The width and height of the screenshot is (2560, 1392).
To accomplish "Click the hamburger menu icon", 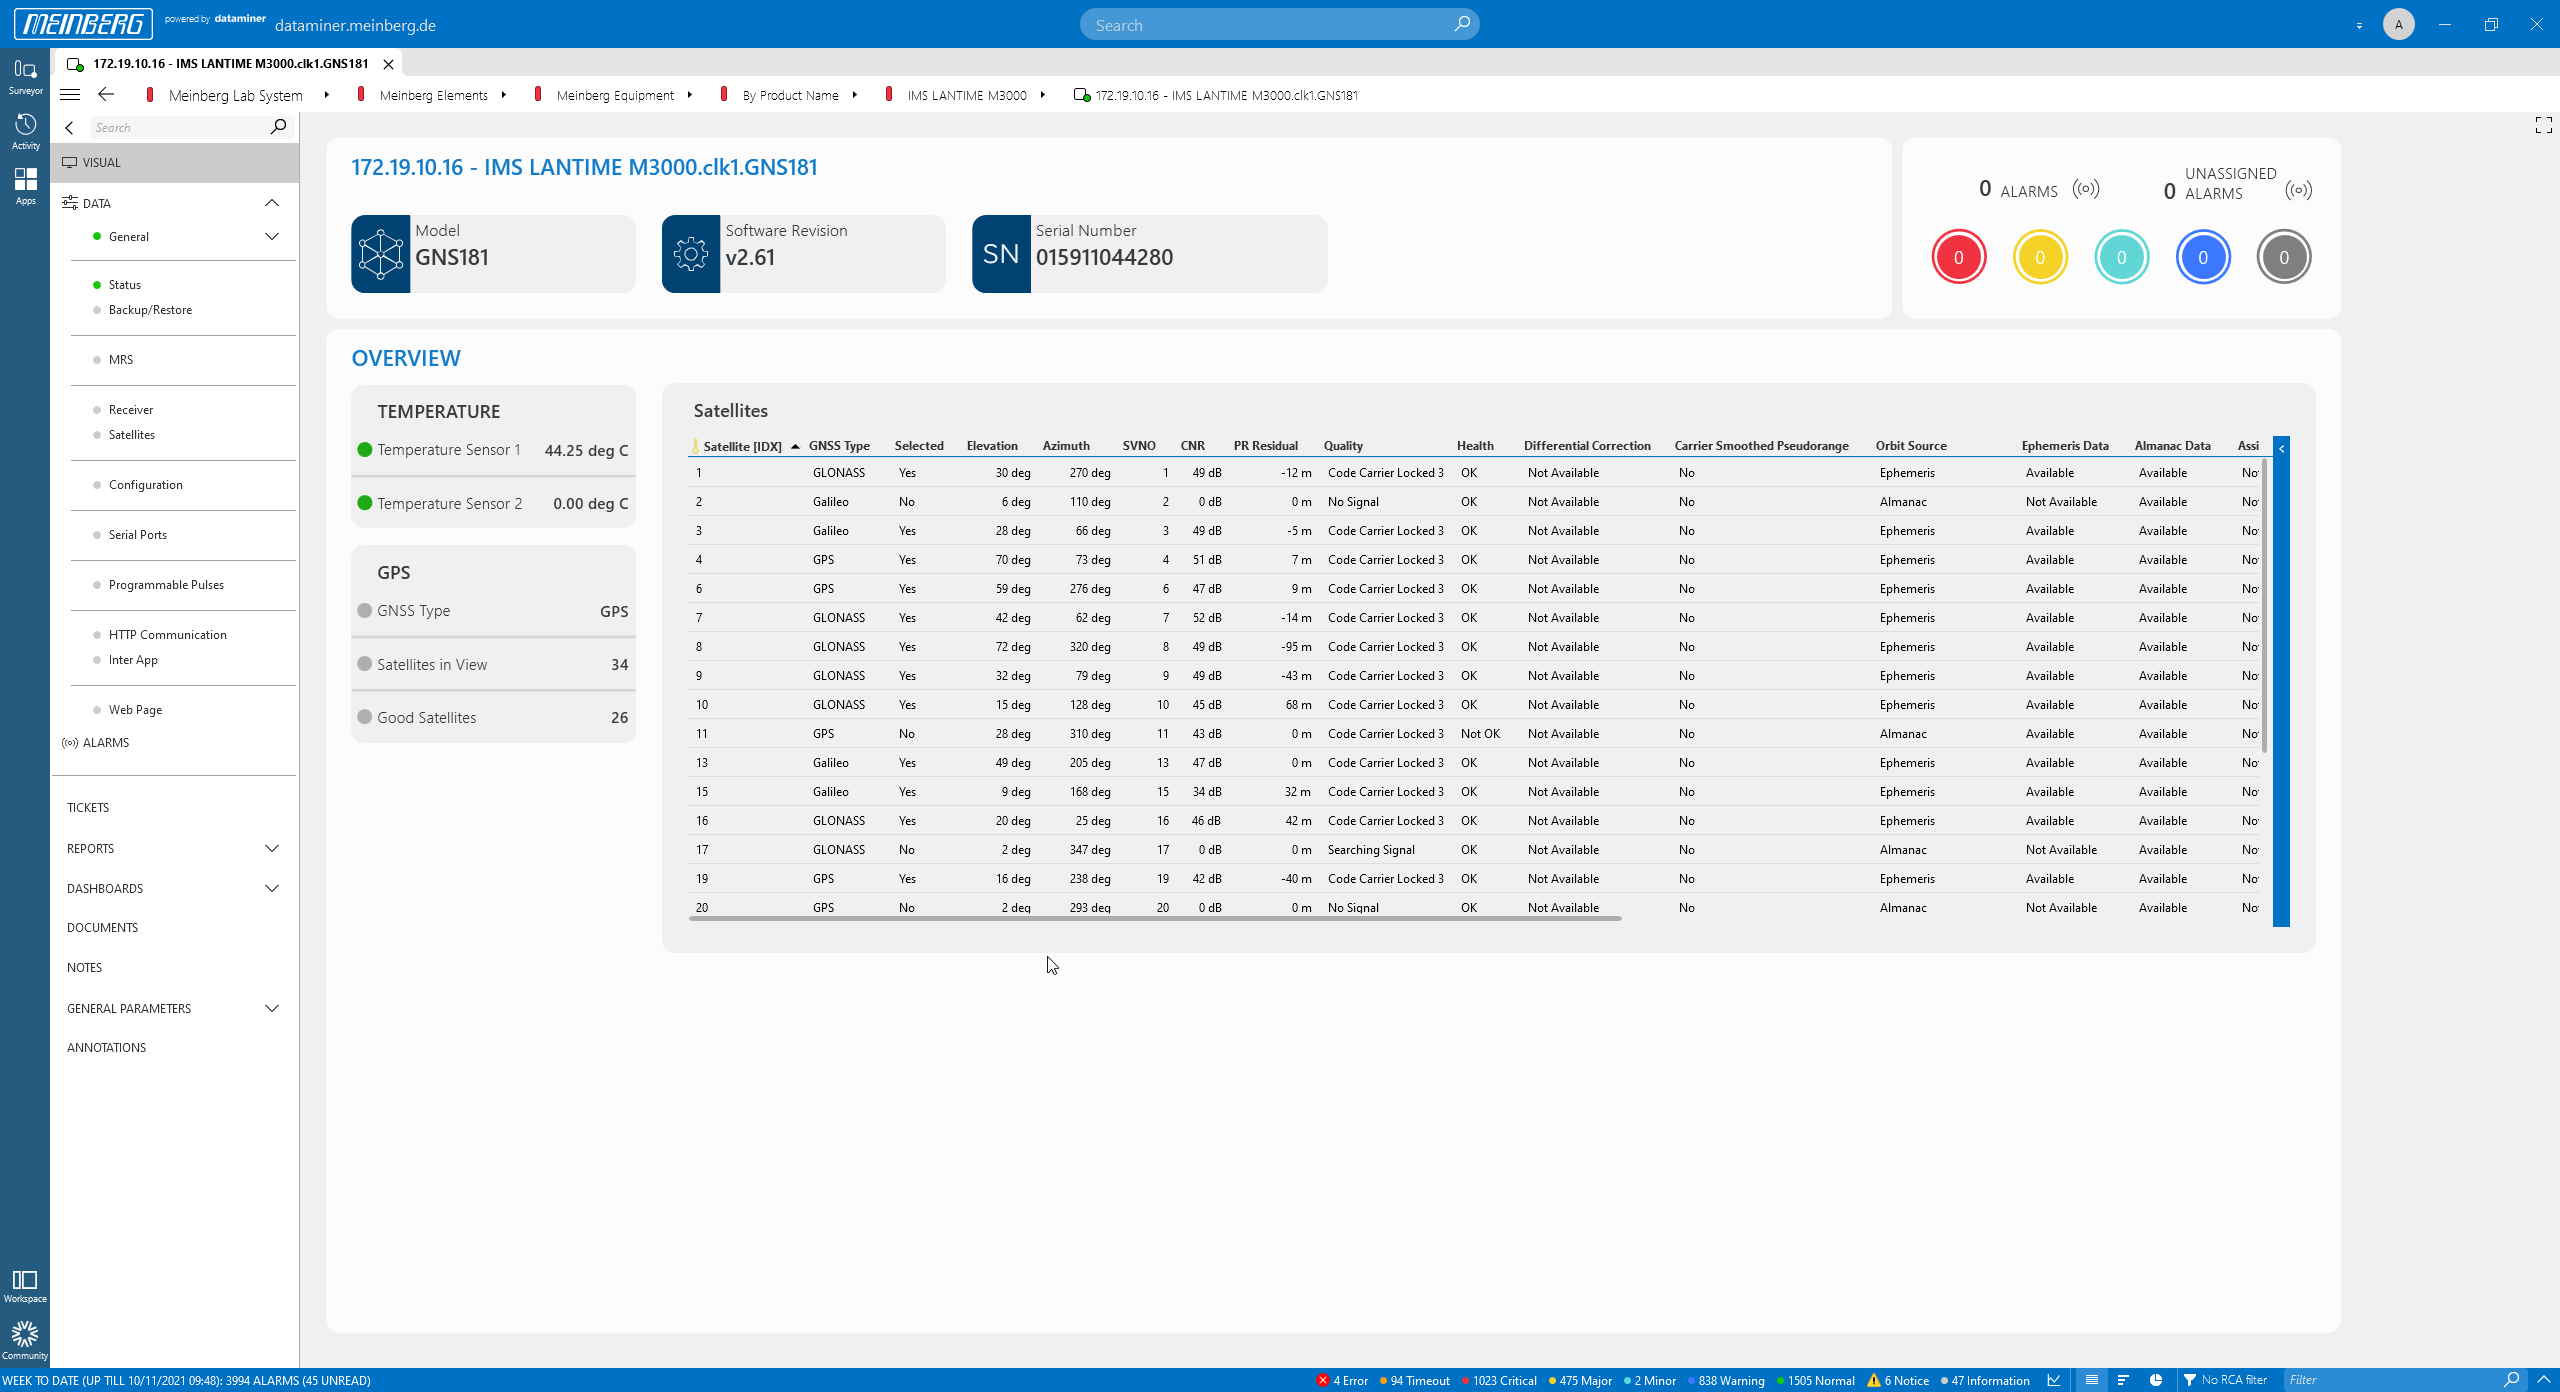I will tap(70, 95).
